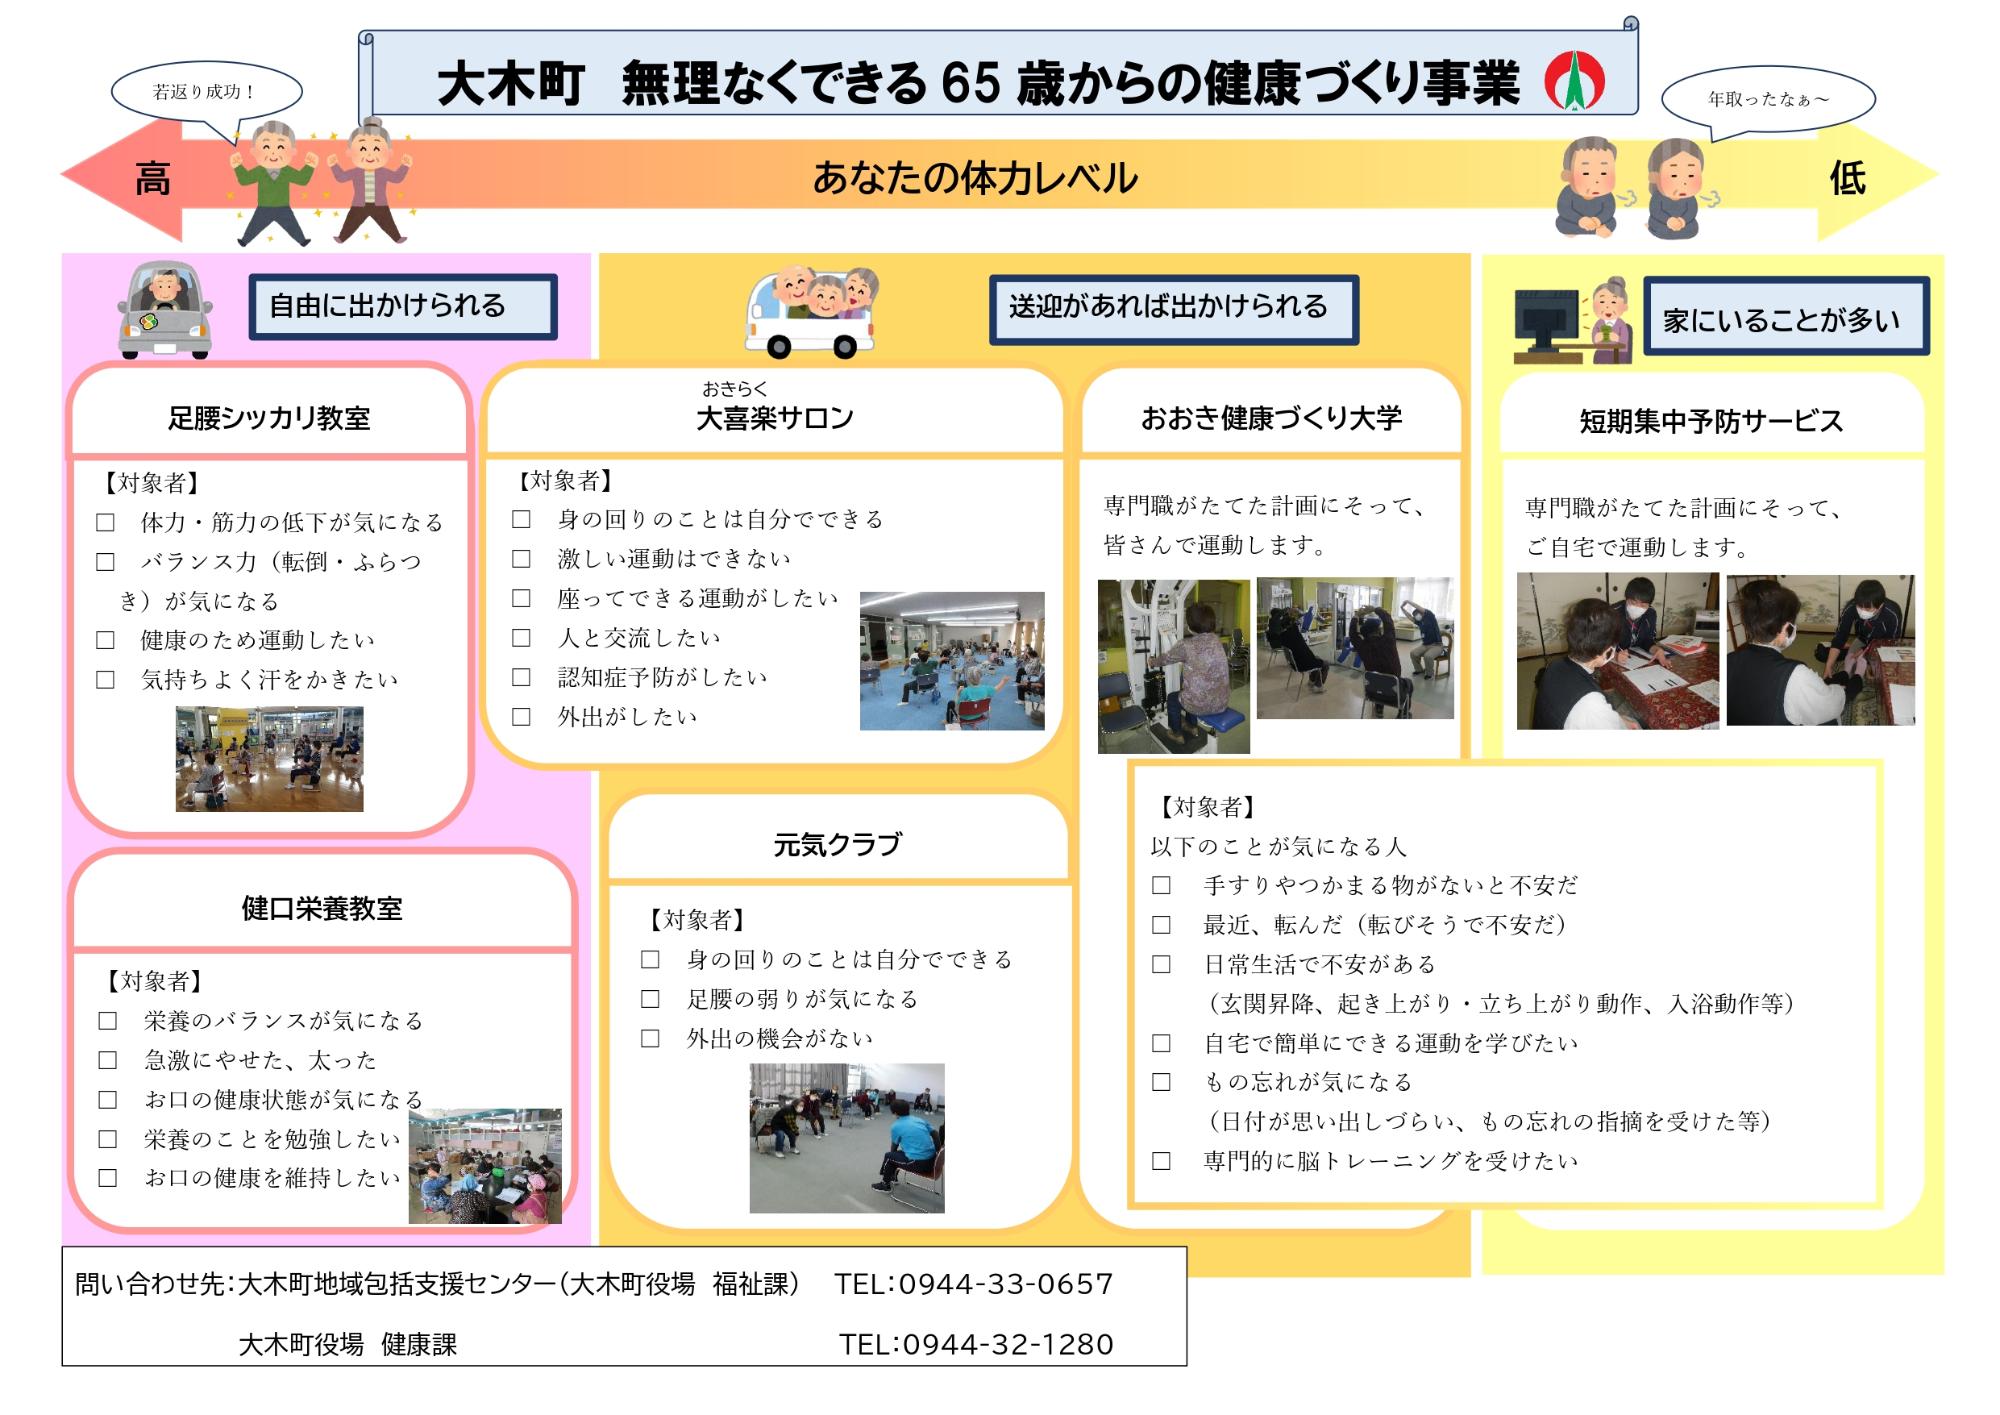This screenshot has height=1415, width=2000.
Task: Check 外出の機会がない box
Action: tap(650, 1039)
